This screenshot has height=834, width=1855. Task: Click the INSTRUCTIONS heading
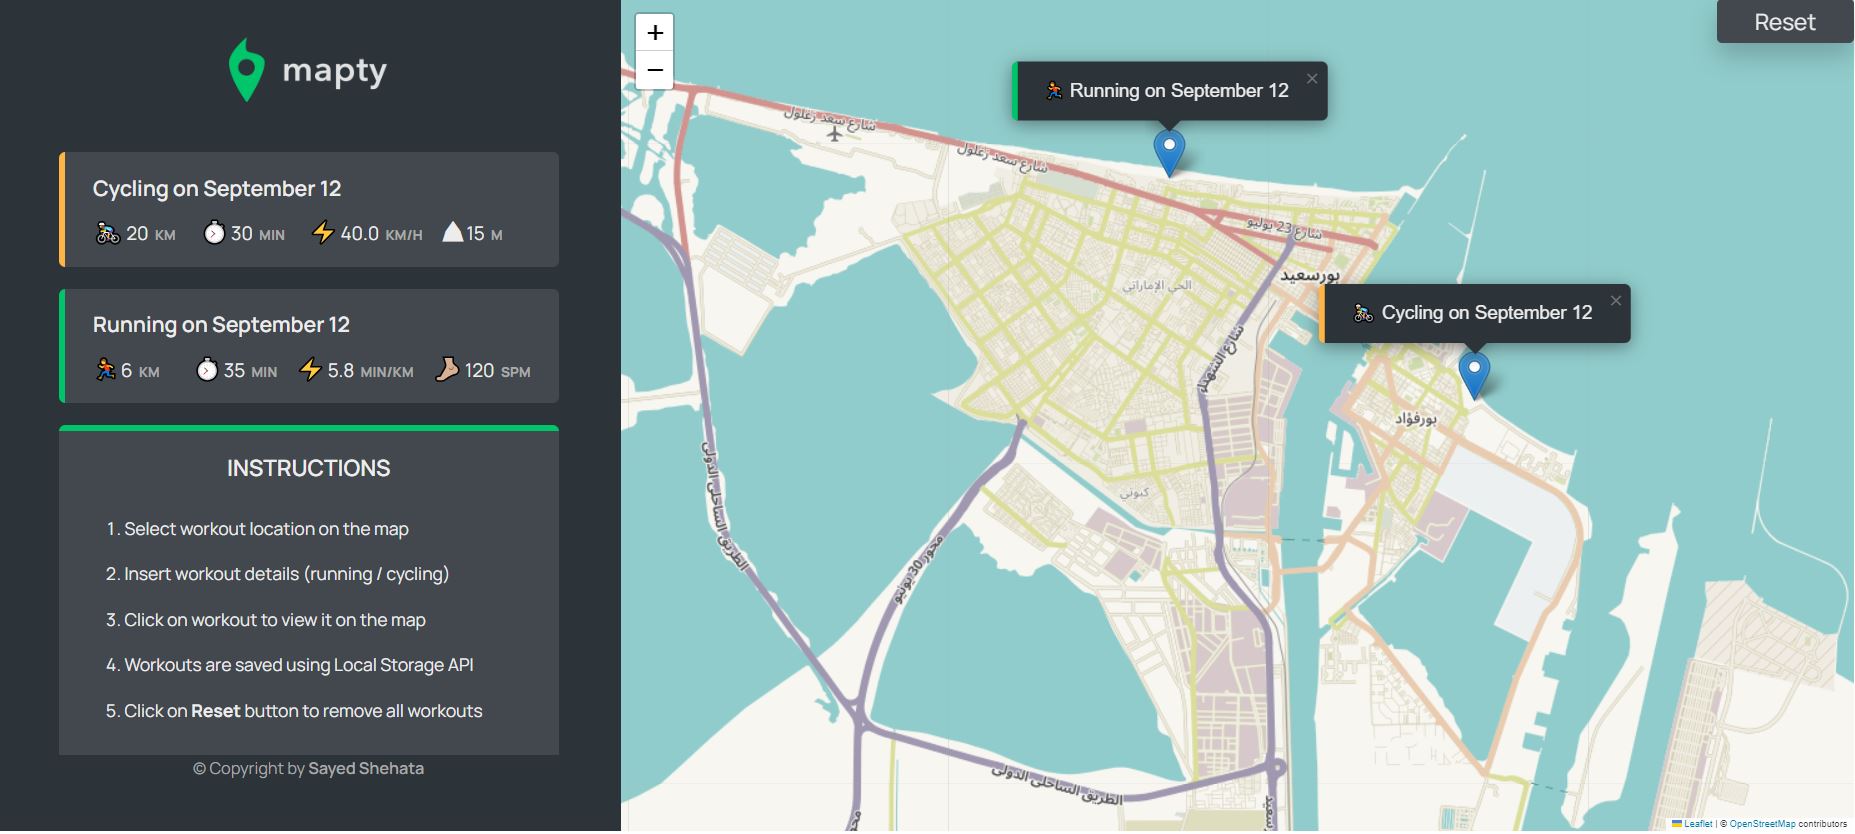pos(308,468)
